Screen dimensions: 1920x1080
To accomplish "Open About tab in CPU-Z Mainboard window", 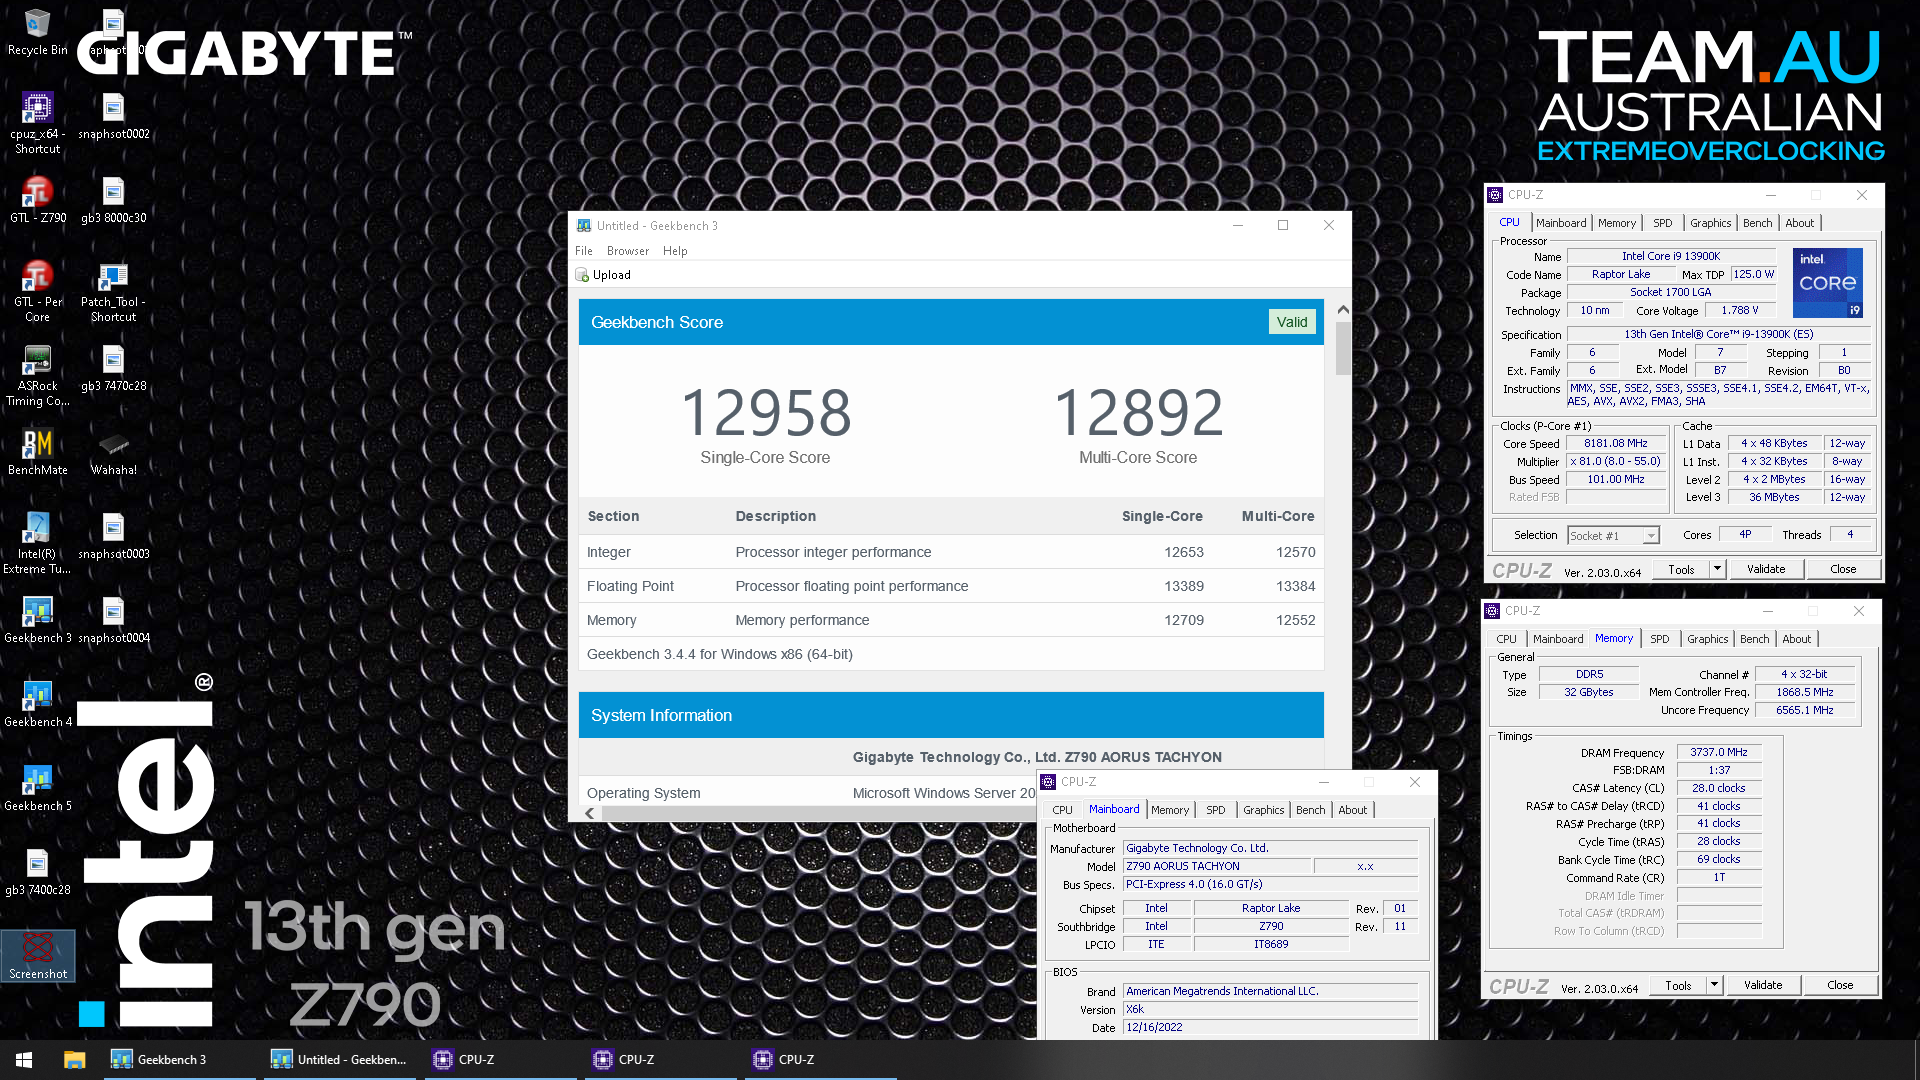I will (x=1352, y=810).
